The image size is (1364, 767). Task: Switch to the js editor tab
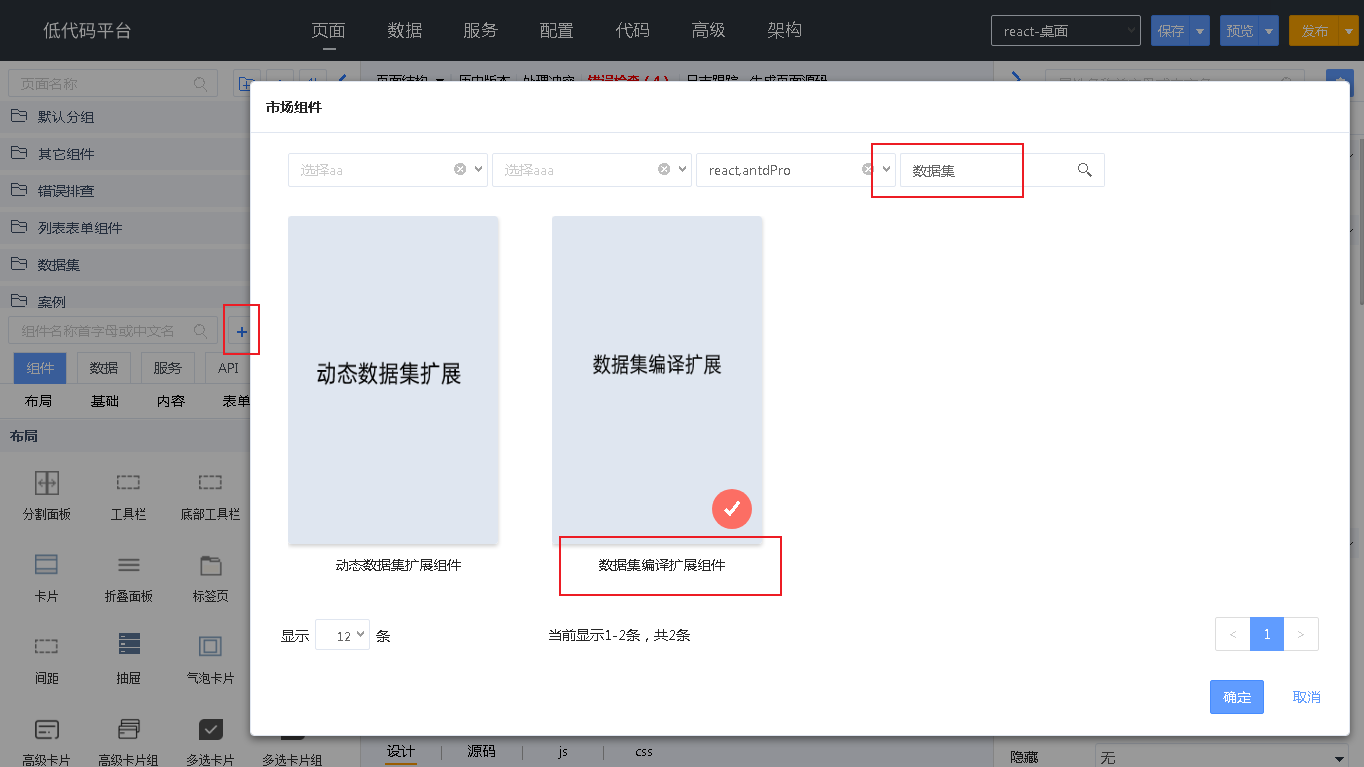[x=563, y=751]
